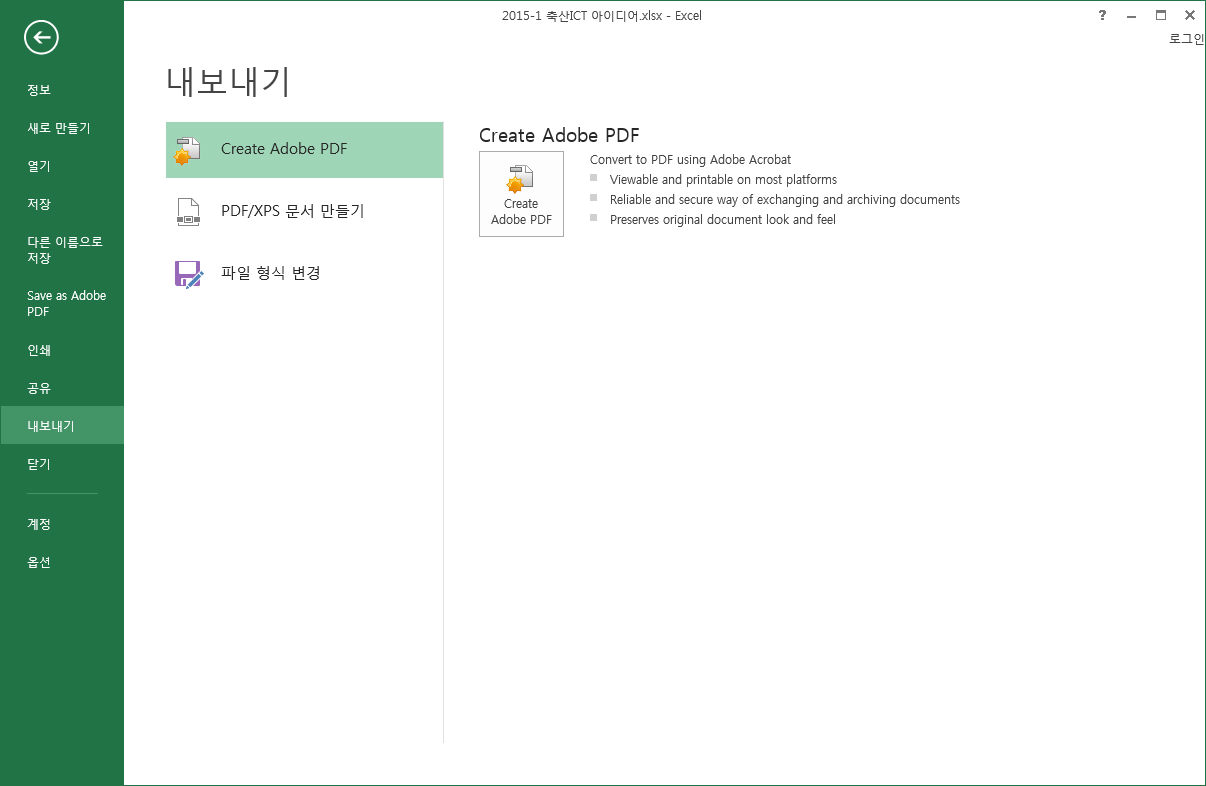Open 옵션 settings
Screen dimensions: 1206x786
[x=62, y=562]
